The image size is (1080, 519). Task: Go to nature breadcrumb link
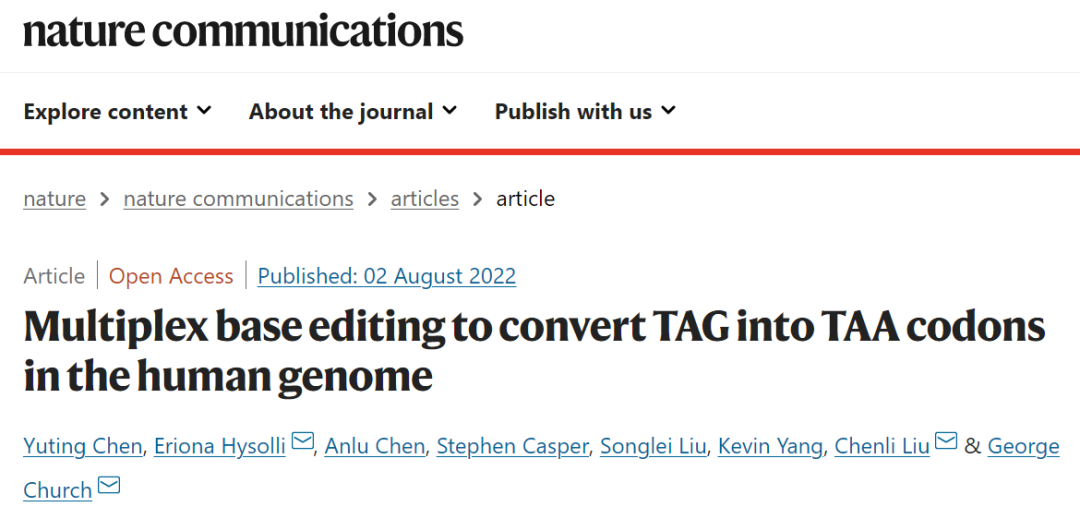(x=54, y=199)
